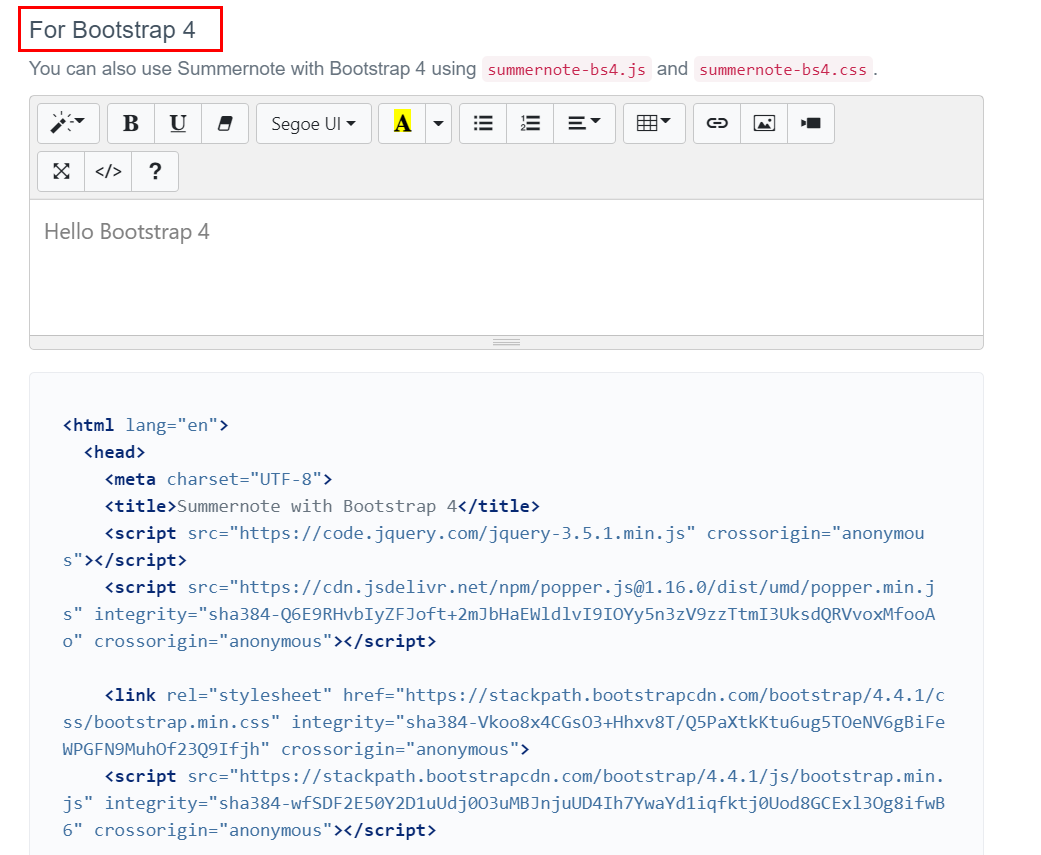Click the html lang="en" code line

coord(145,426)
